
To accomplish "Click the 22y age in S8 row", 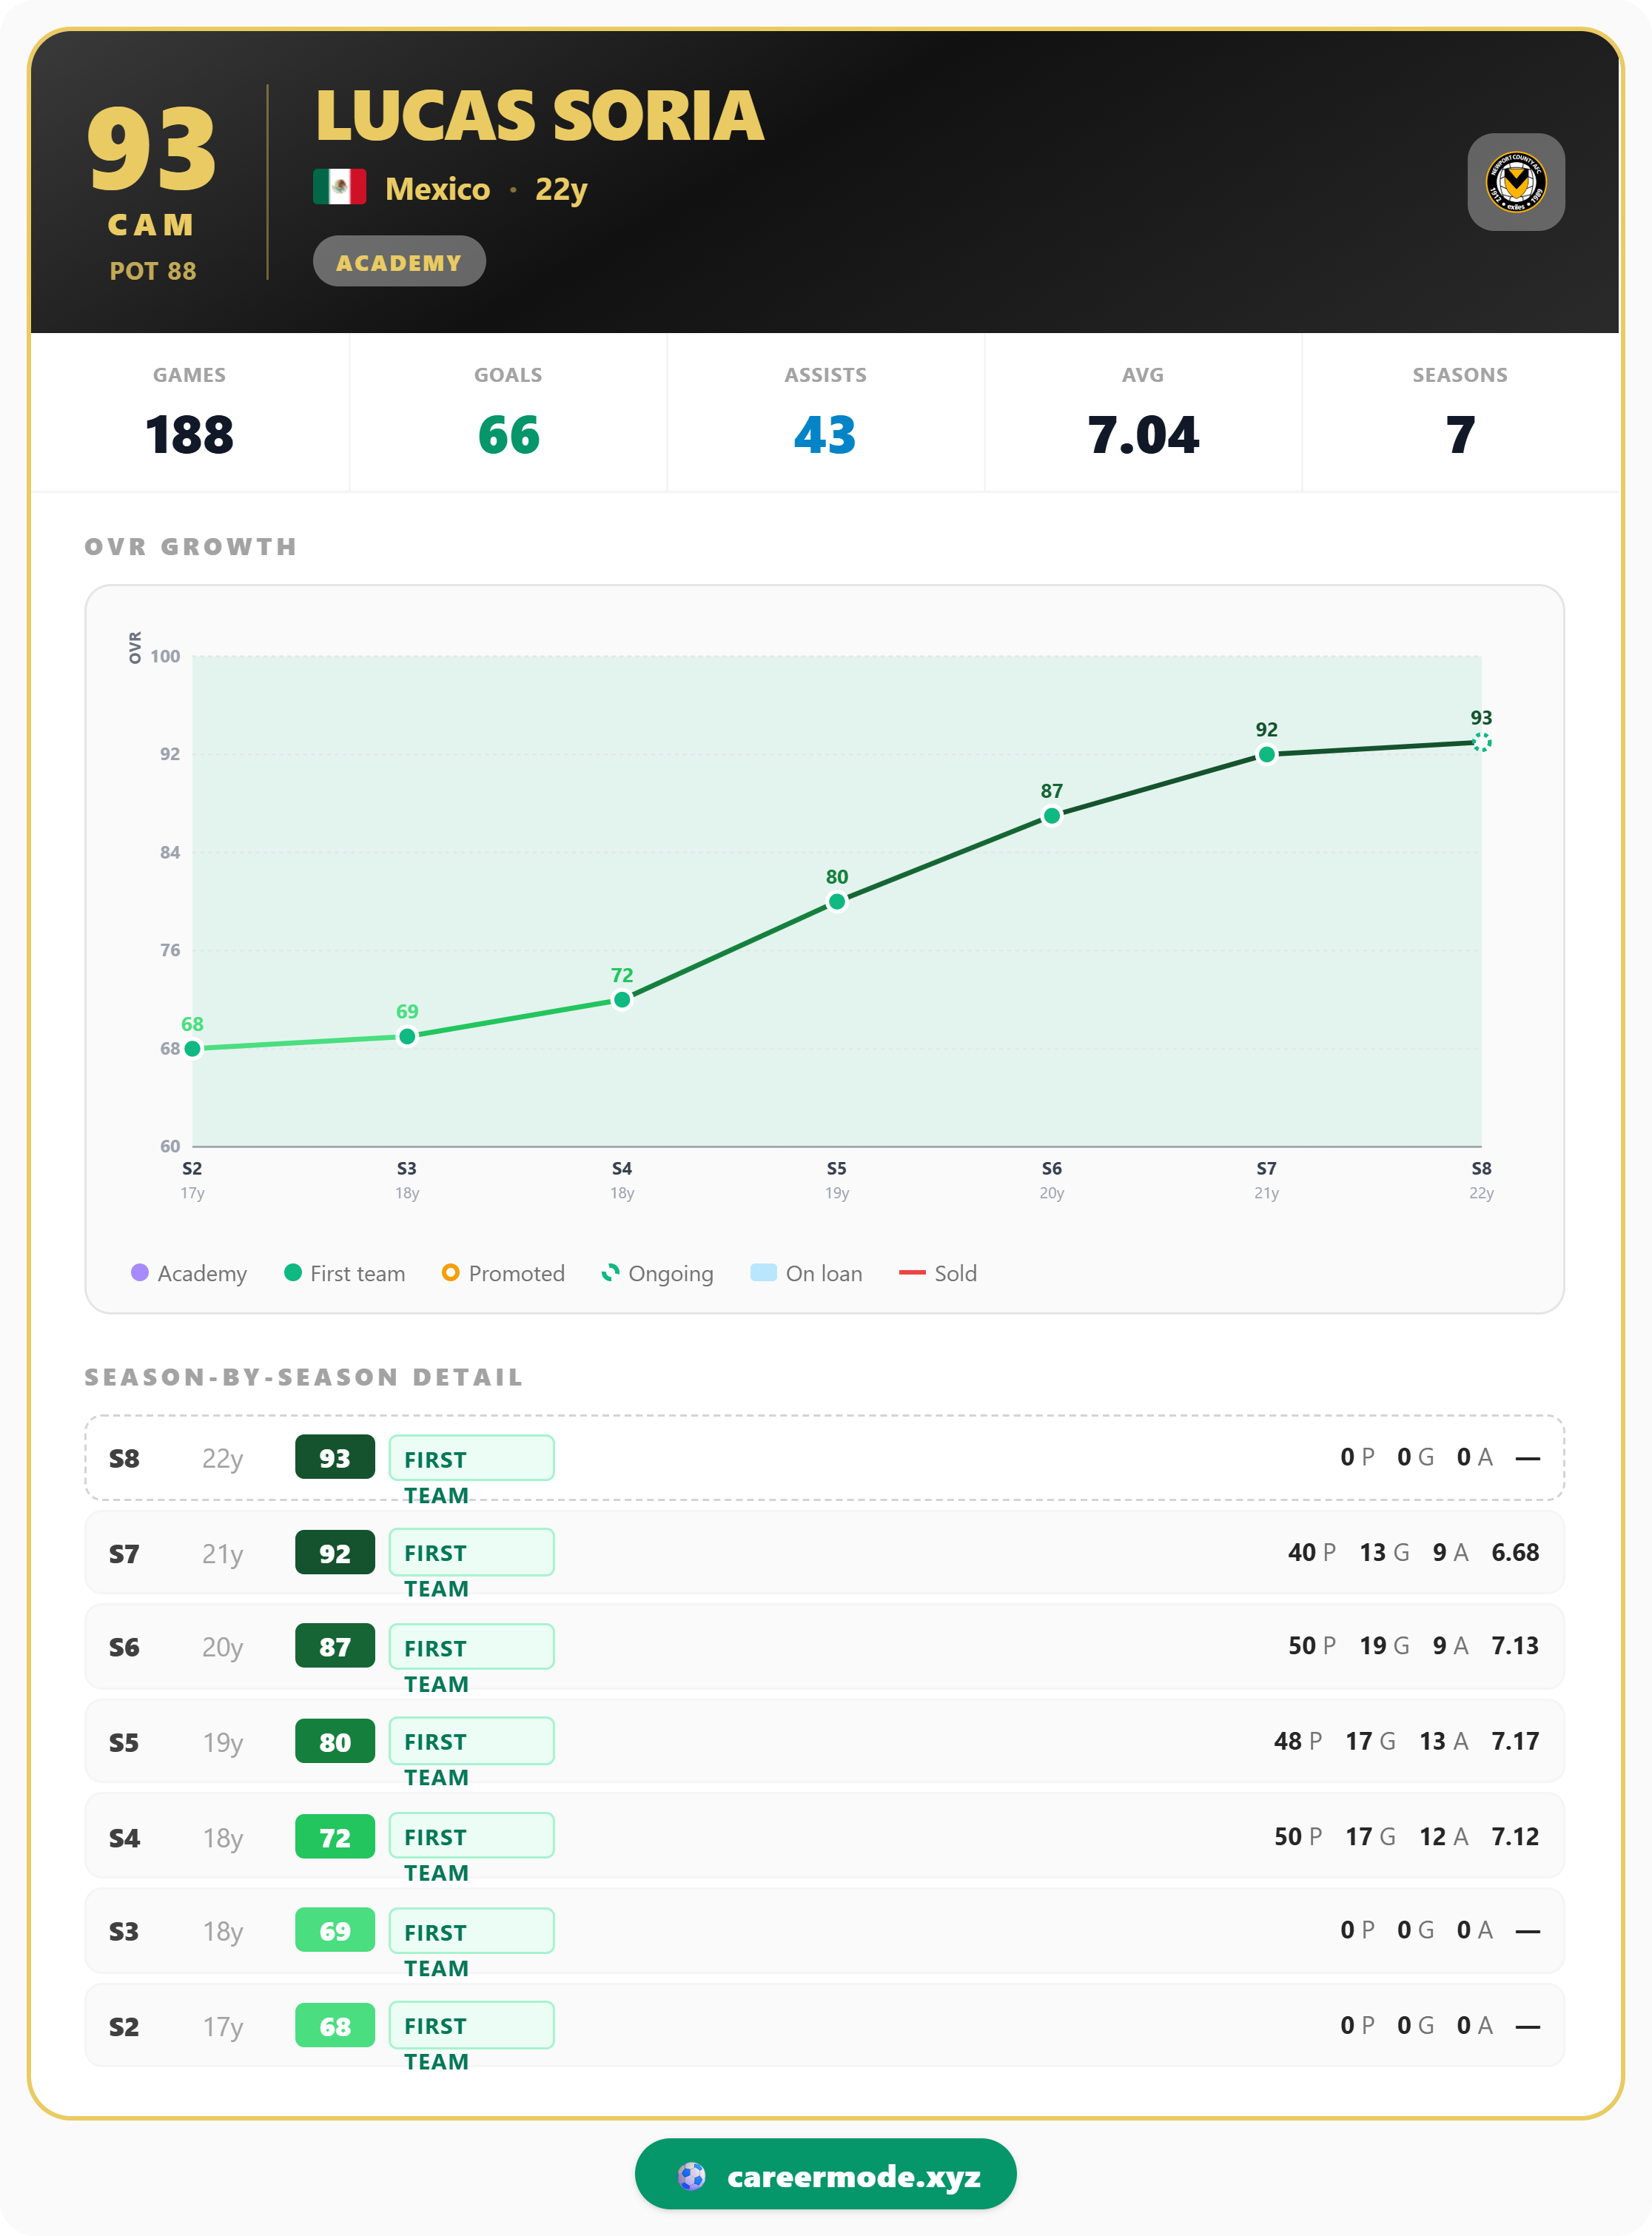I will coord(223,1458).
